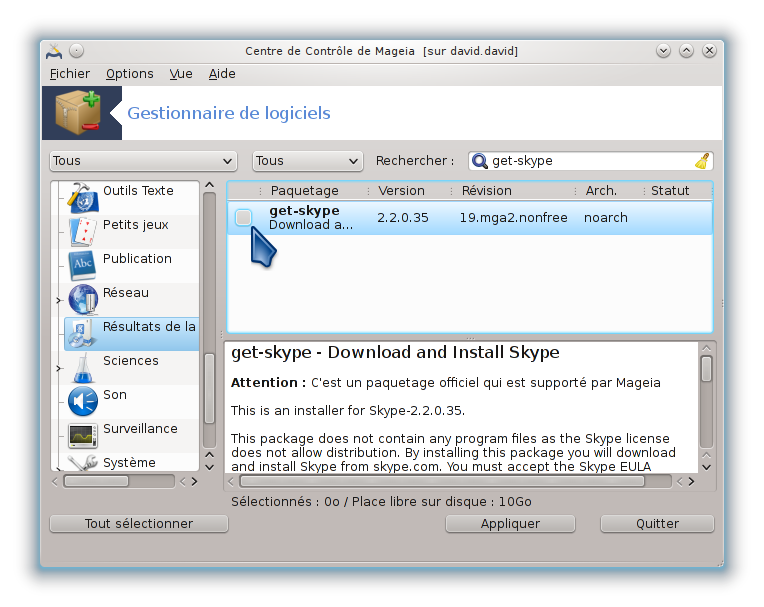Click the Outils Texte category icon
This screenshot has width=764, height=607.
coord(83,198)
